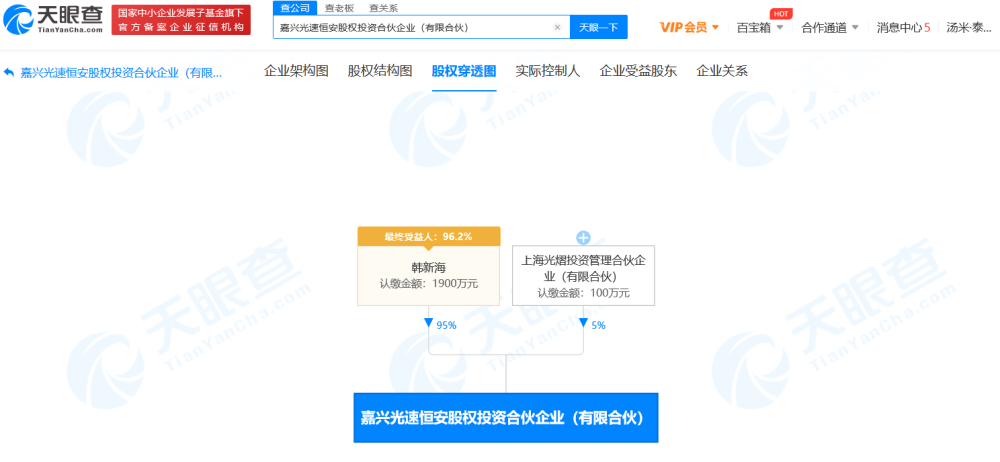Go back using the blue arrow icon
The image size is (1000, 462).
[x=8, y=71]
